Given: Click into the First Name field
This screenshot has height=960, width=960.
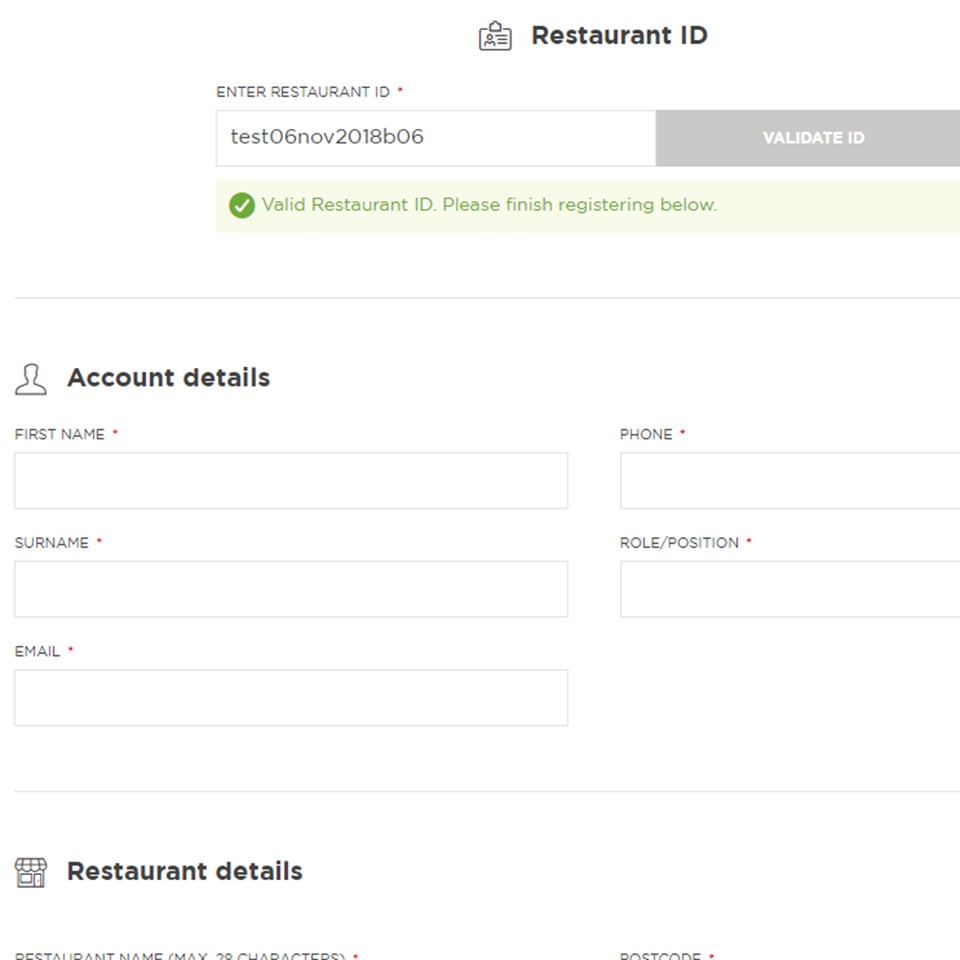Looking at the screenshot, I should point(291,481).
